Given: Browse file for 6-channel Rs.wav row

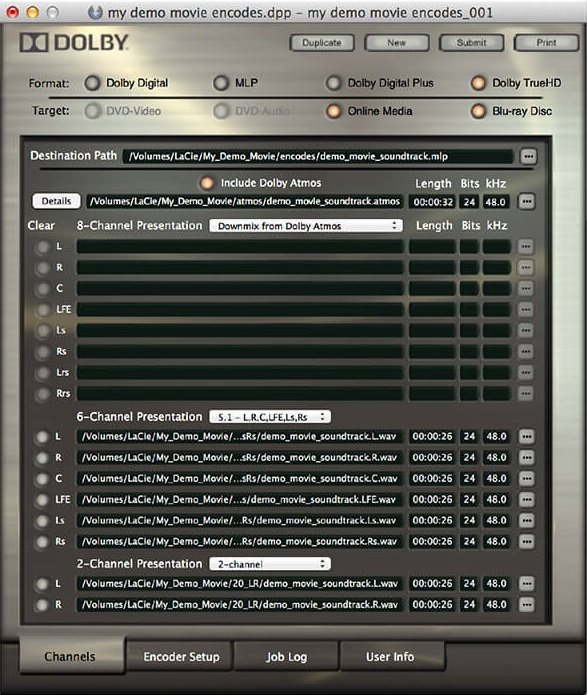Looking at the screenshot, I should pyautogui.click(x=526, y=542).
